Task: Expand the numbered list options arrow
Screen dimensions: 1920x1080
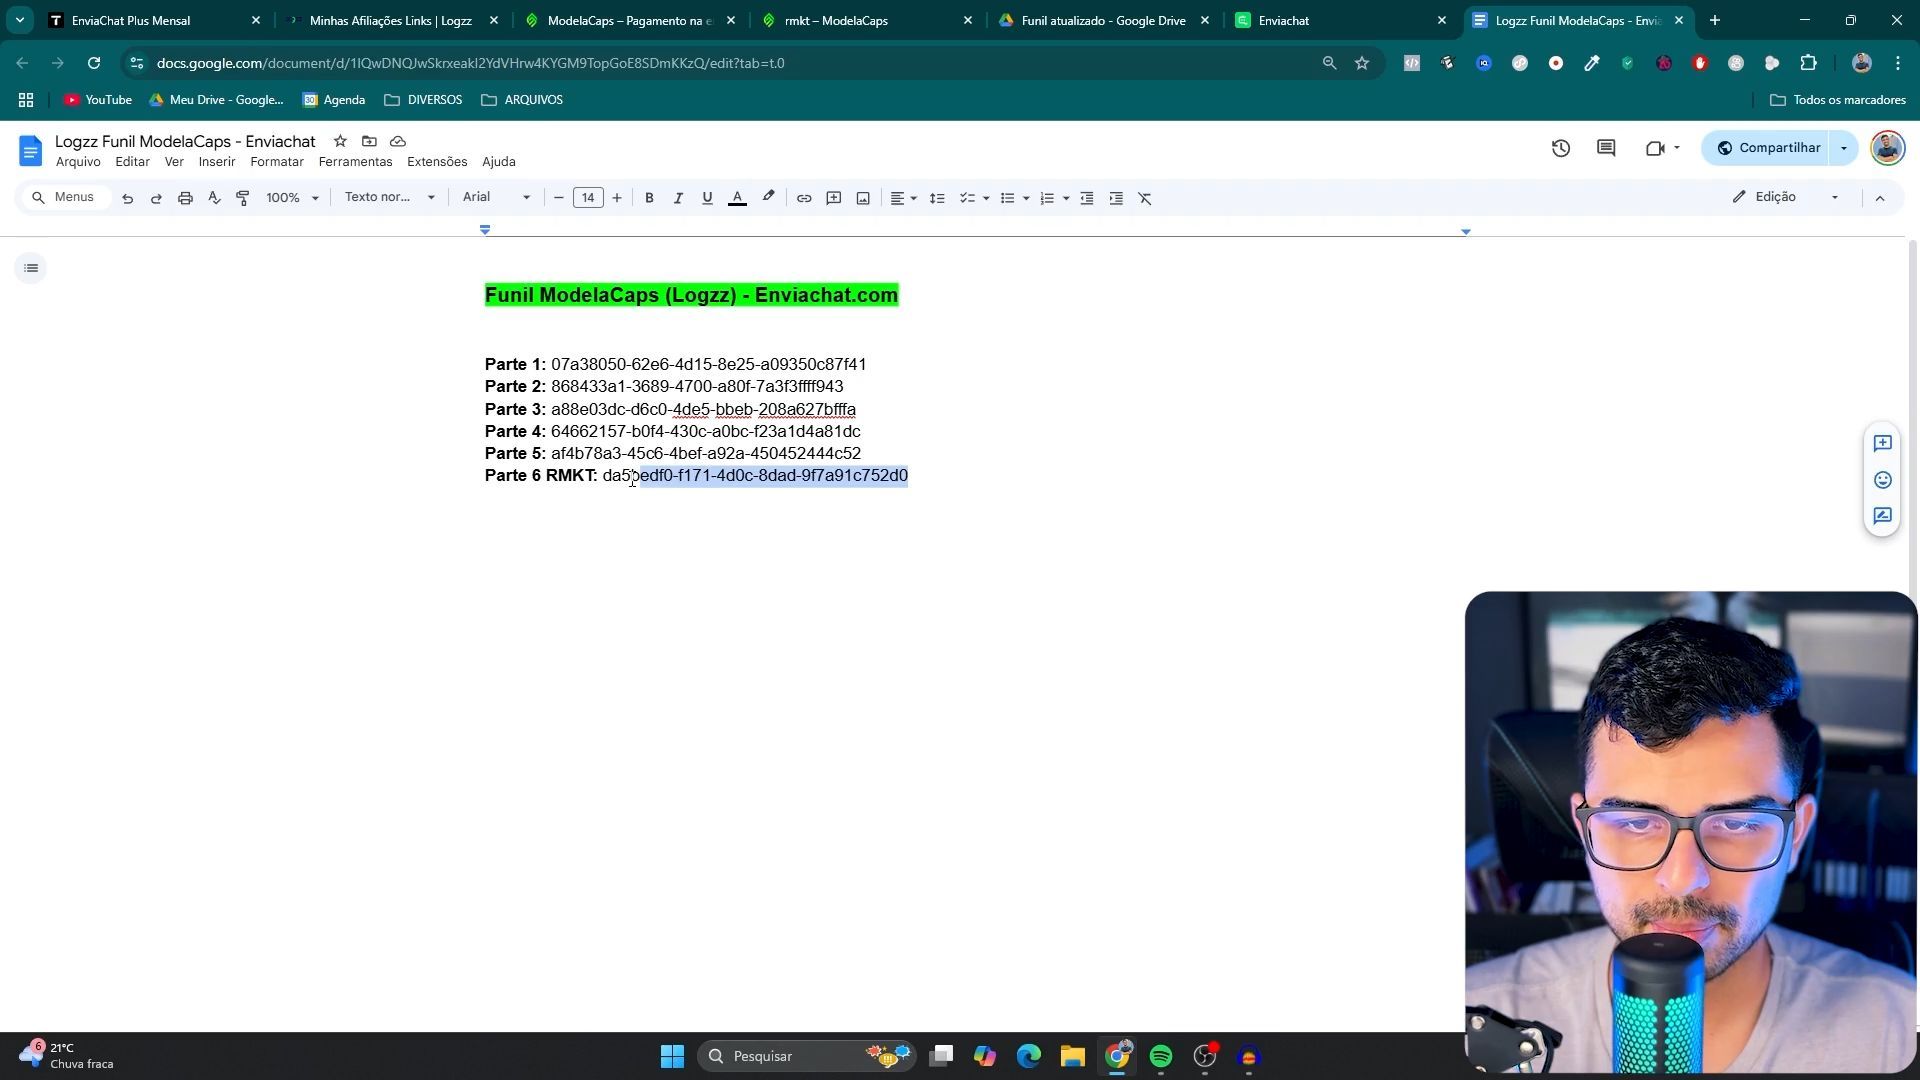Action: [x=1066, y=198]
